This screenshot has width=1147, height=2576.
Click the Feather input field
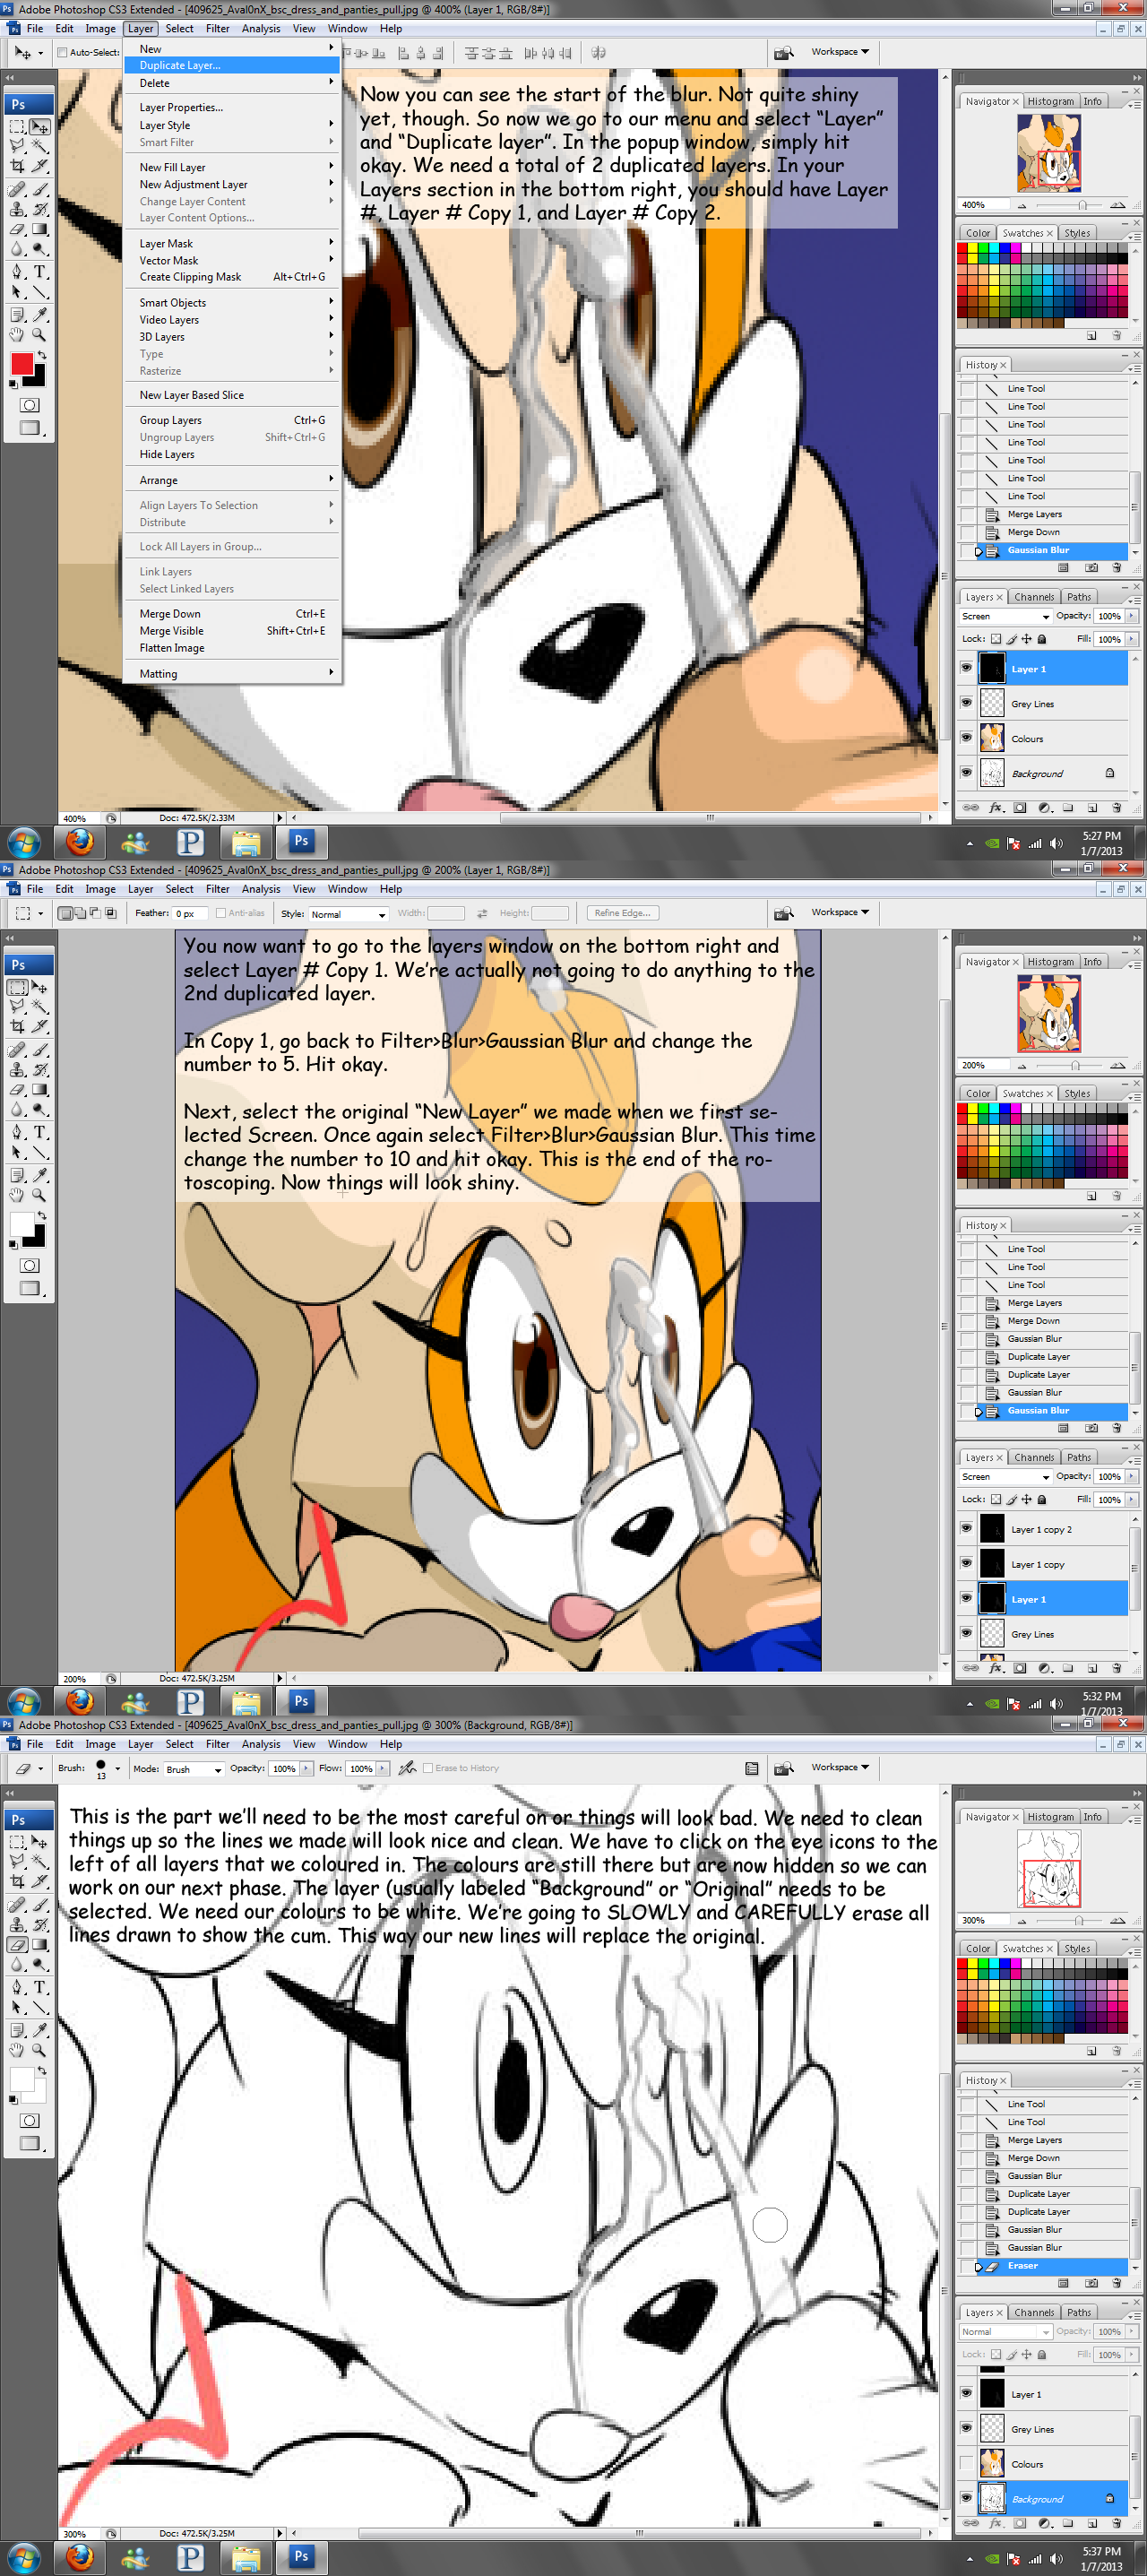point(190,914)
